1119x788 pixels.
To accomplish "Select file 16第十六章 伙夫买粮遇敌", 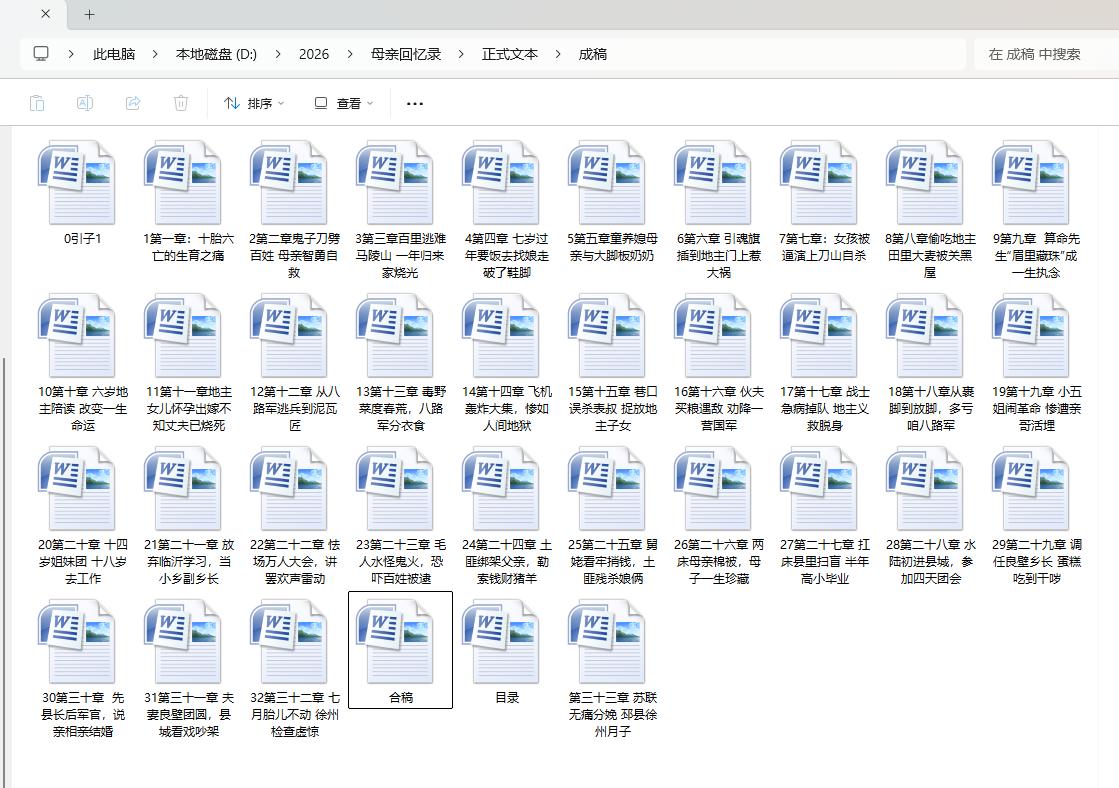I will tap(719, 363).
